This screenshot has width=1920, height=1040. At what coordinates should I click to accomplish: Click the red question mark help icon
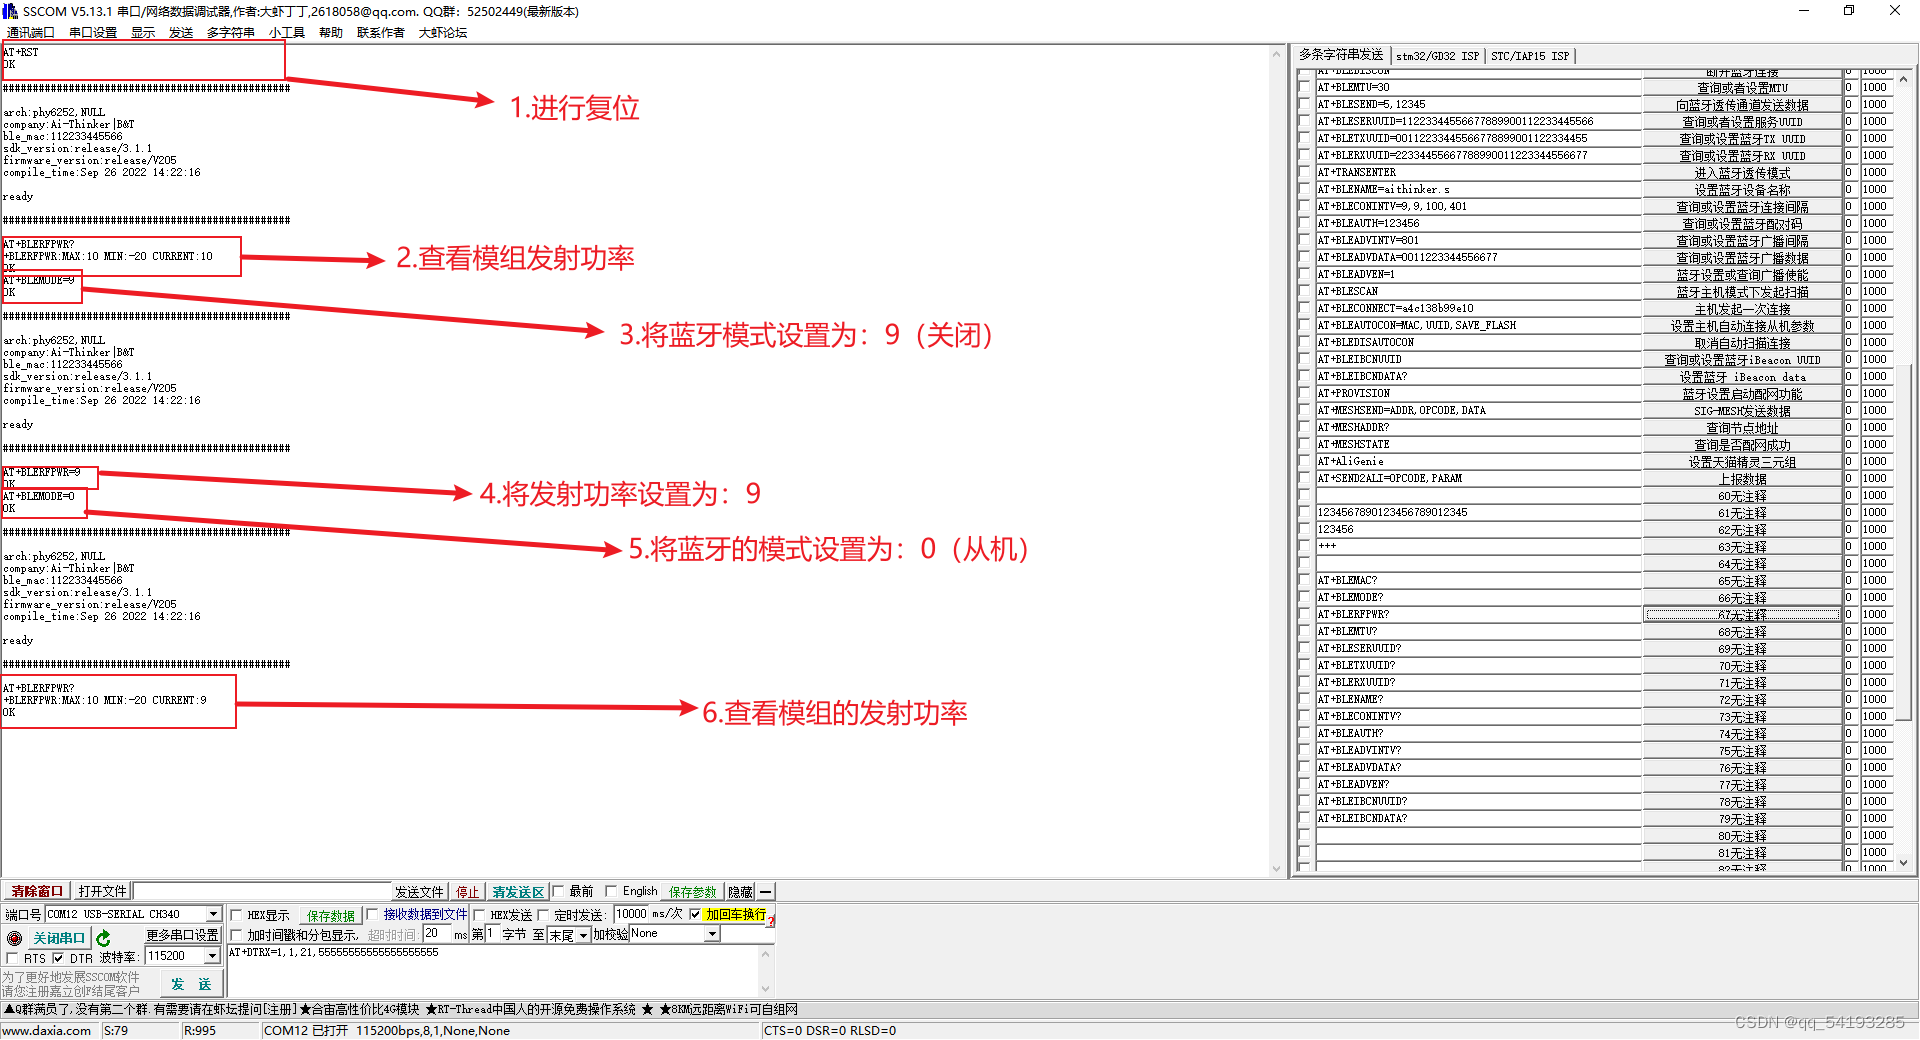(x=771, y=920)
